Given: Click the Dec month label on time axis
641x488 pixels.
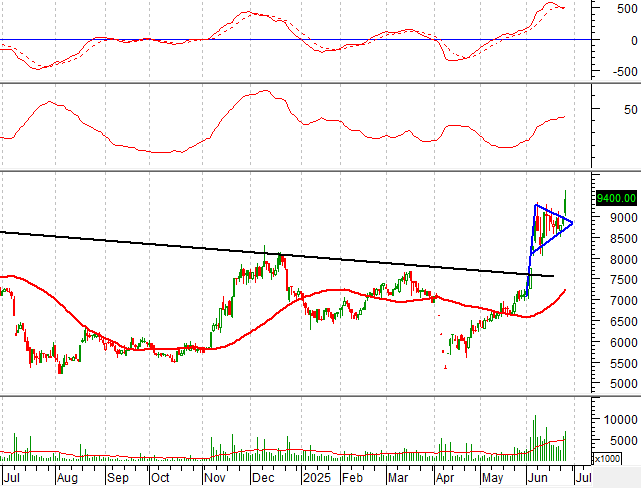Looking at the screenshot, I should pyautogui.click(x=263, y=477).
